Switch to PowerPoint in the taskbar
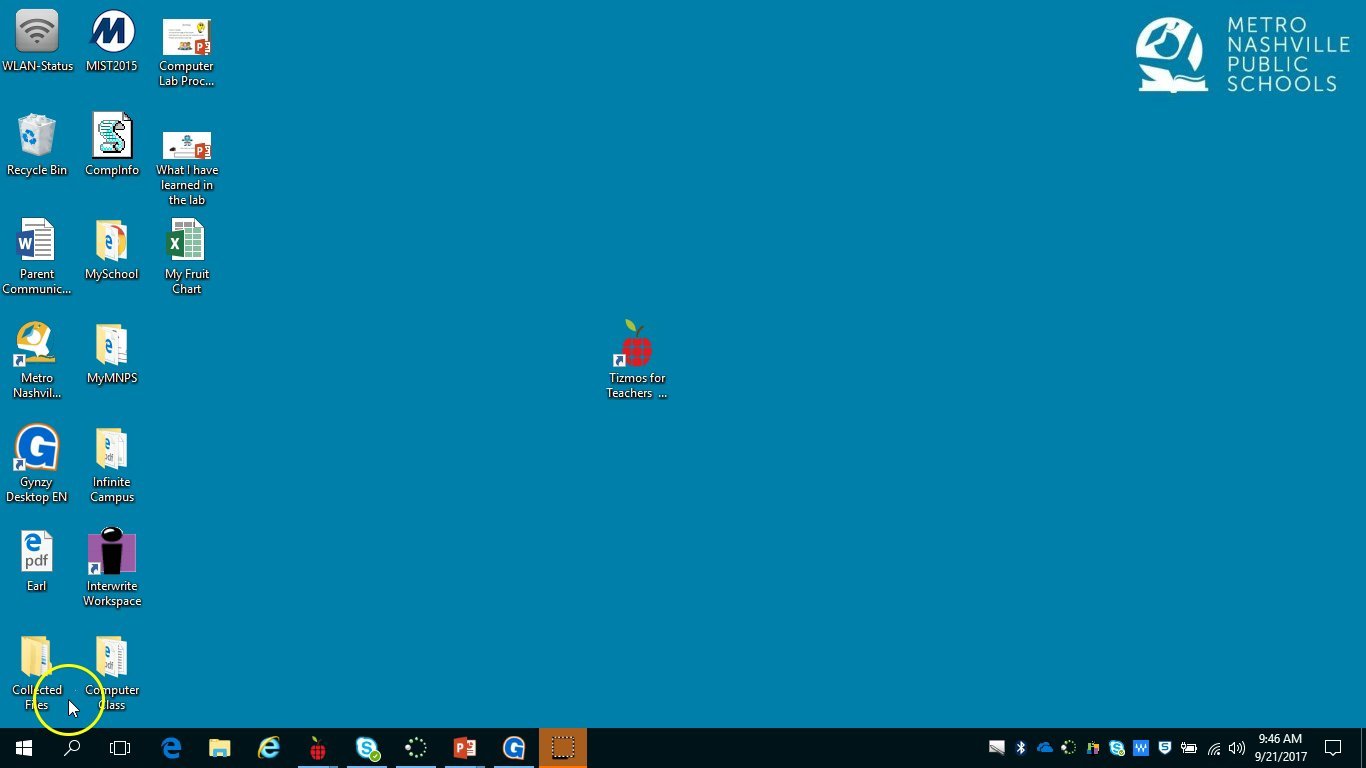The width and height of the screenshot is (1366, 768). 464,748
